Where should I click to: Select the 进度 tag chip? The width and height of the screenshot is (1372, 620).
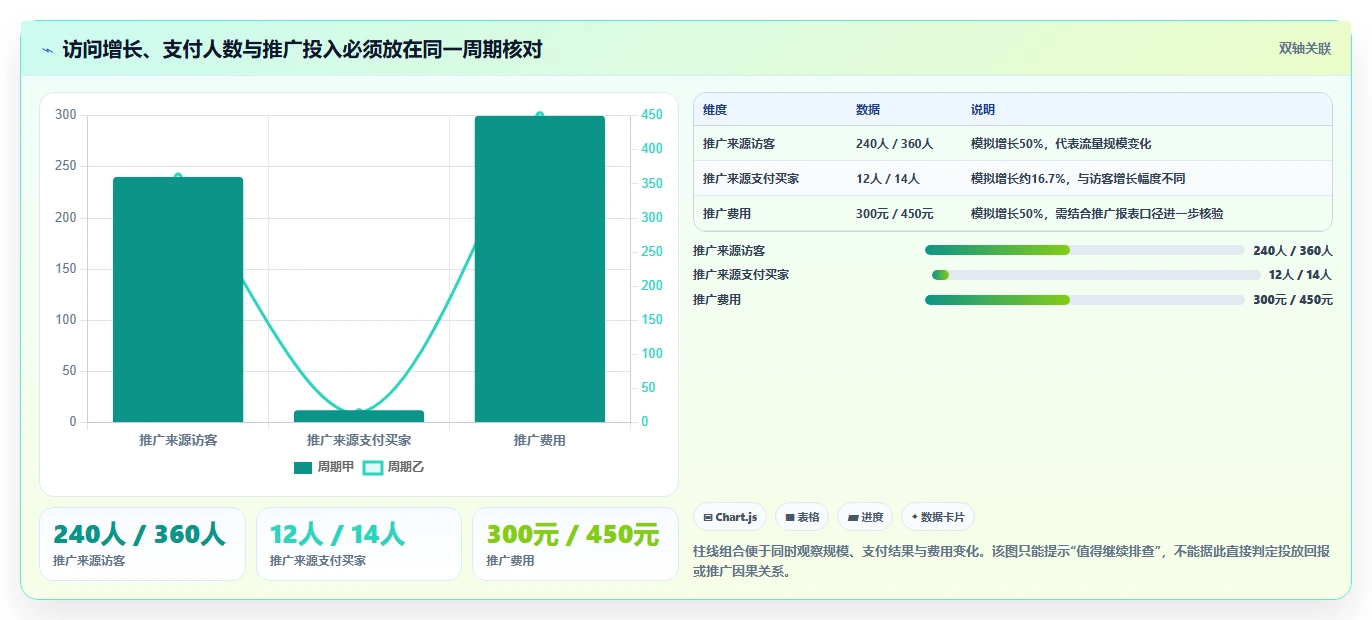(865, 517)
